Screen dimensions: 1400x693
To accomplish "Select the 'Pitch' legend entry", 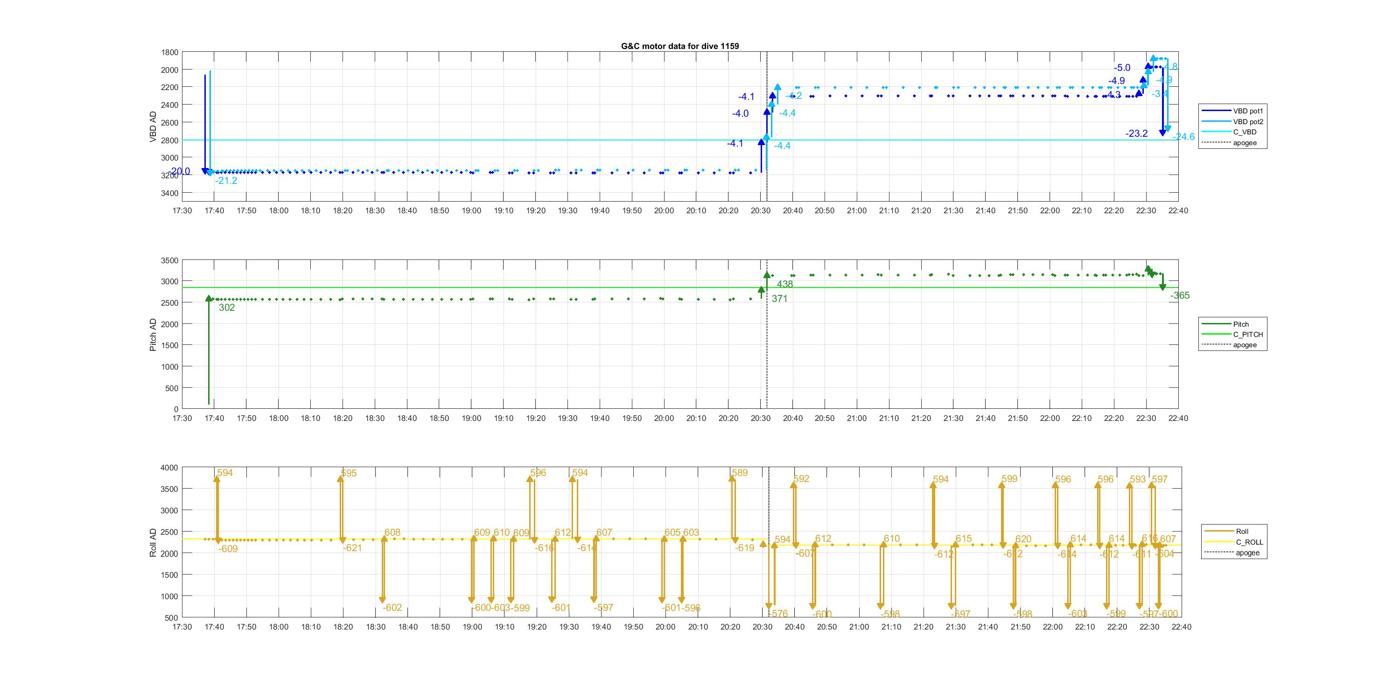I will 1240,324.
